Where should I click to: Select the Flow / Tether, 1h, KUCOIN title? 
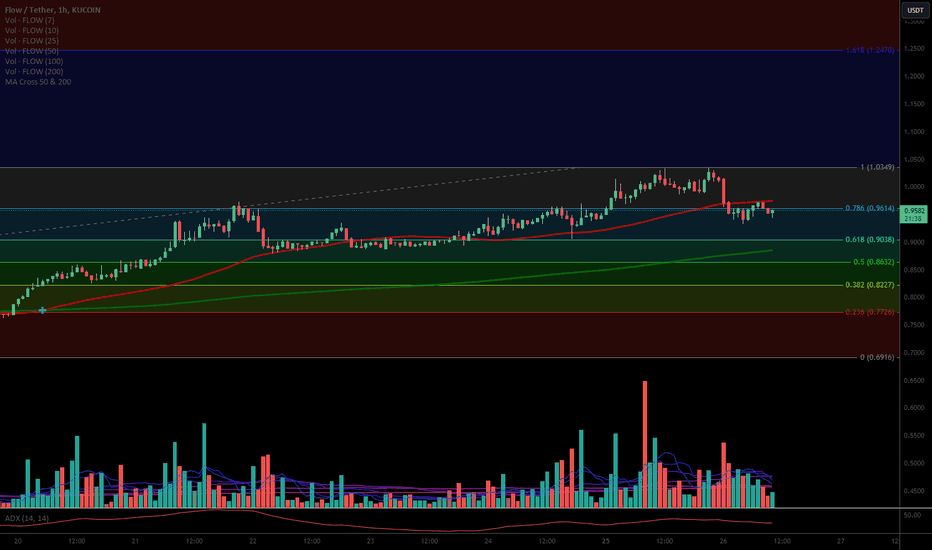point(52,10)
